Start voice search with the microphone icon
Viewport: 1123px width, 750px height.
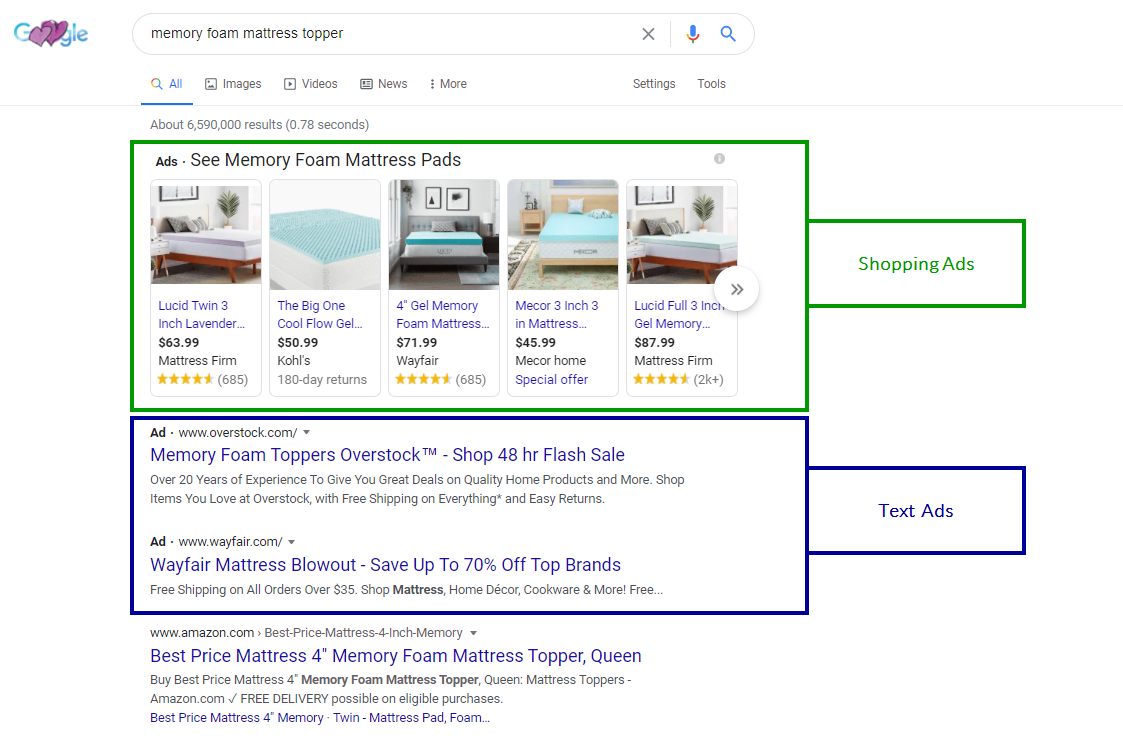[693, 34]
